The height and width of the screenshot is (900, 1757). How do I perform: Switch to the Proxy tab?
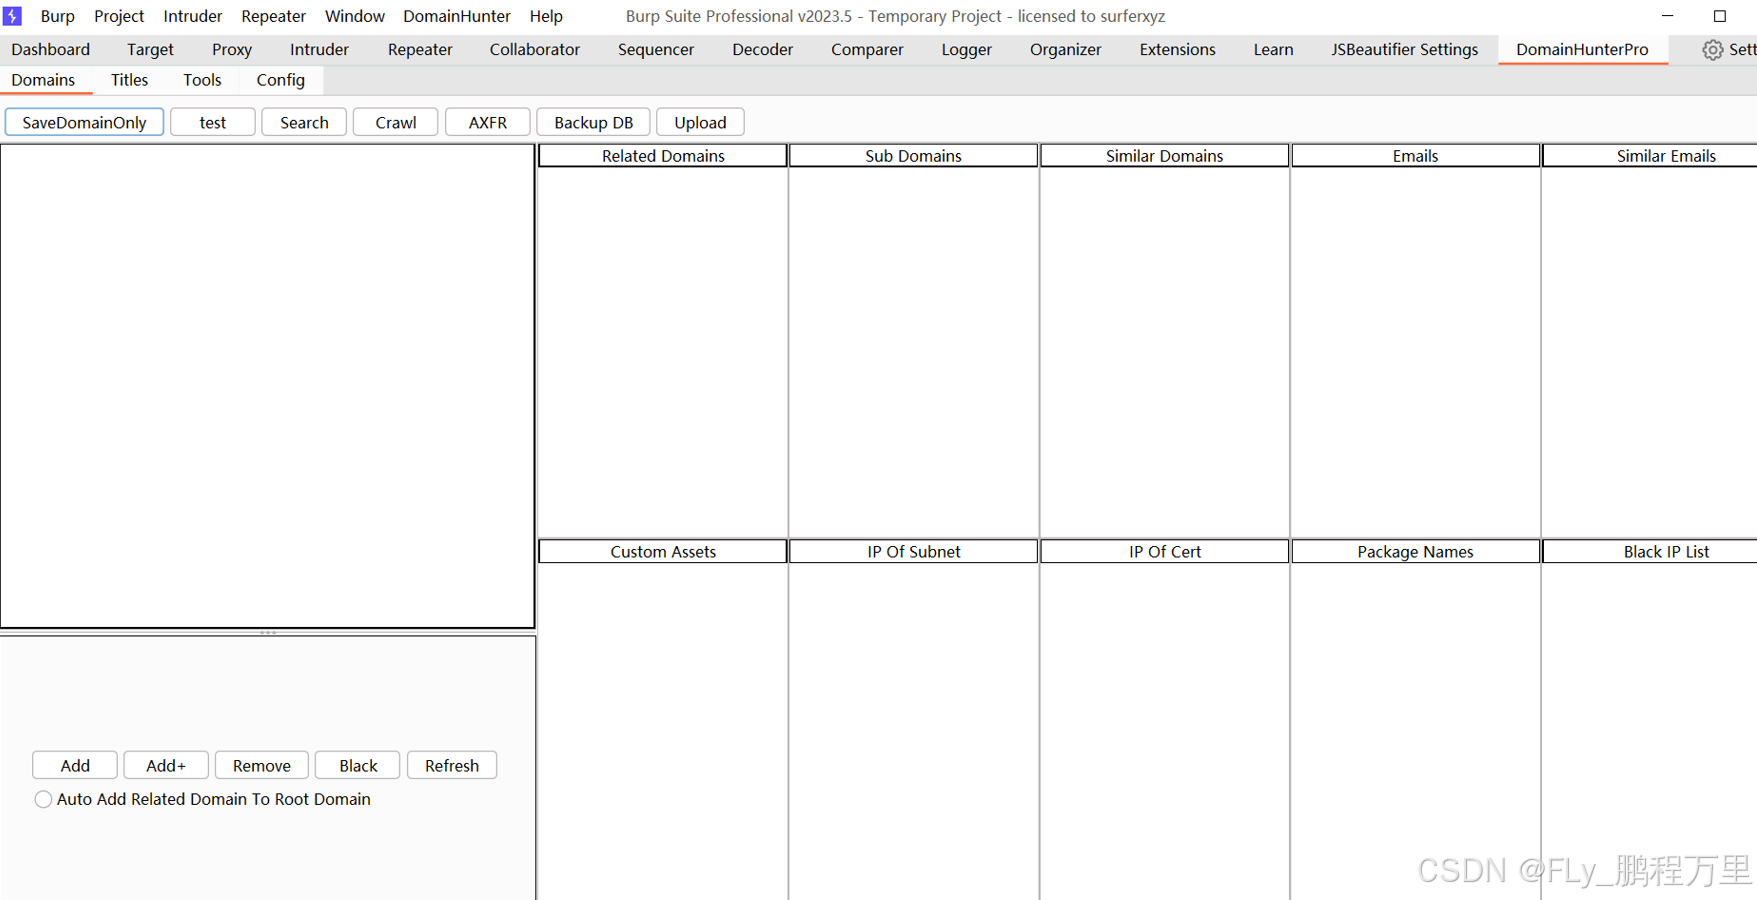[x=232, y=49]
